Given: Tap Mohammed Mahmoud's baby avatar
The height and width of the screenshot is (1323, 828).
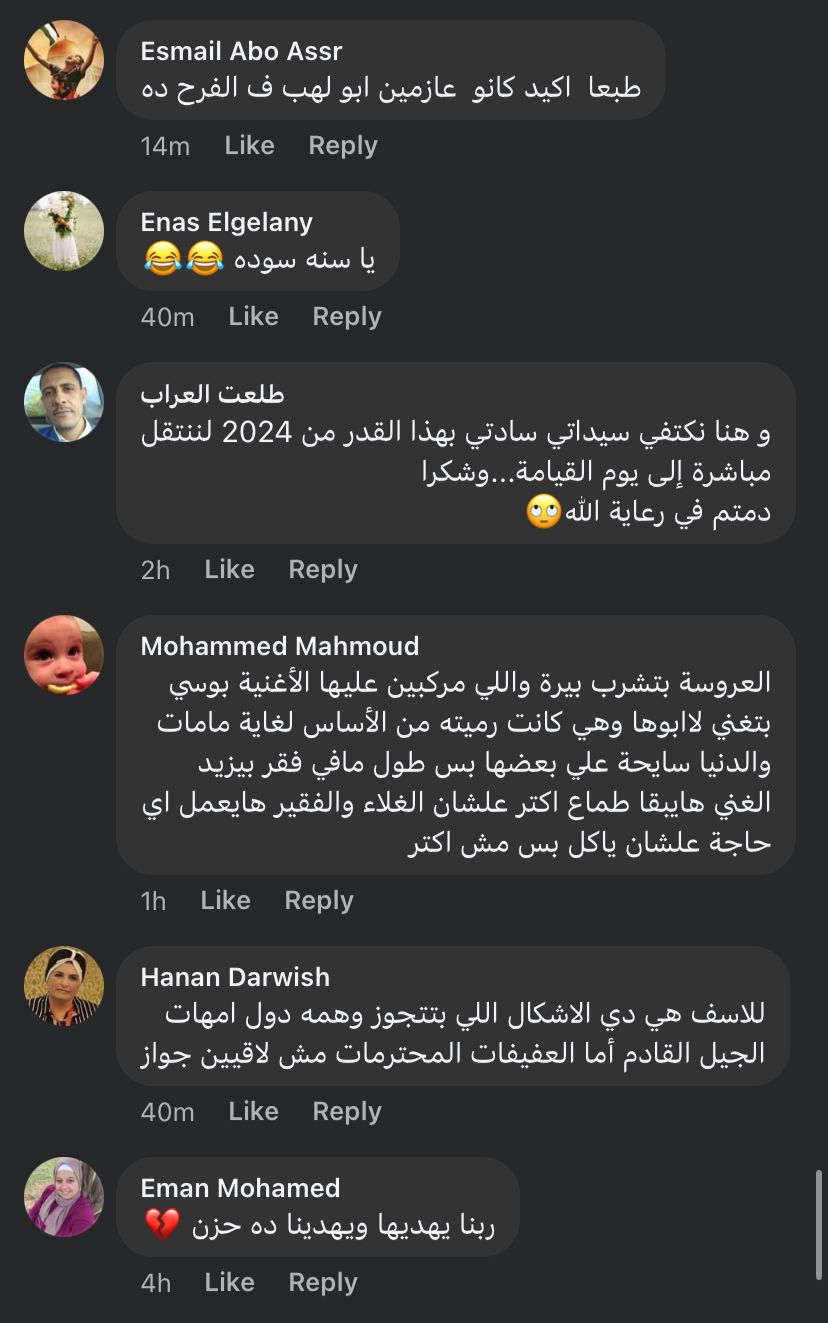Looking at the screenshot, I should [64, 655].
